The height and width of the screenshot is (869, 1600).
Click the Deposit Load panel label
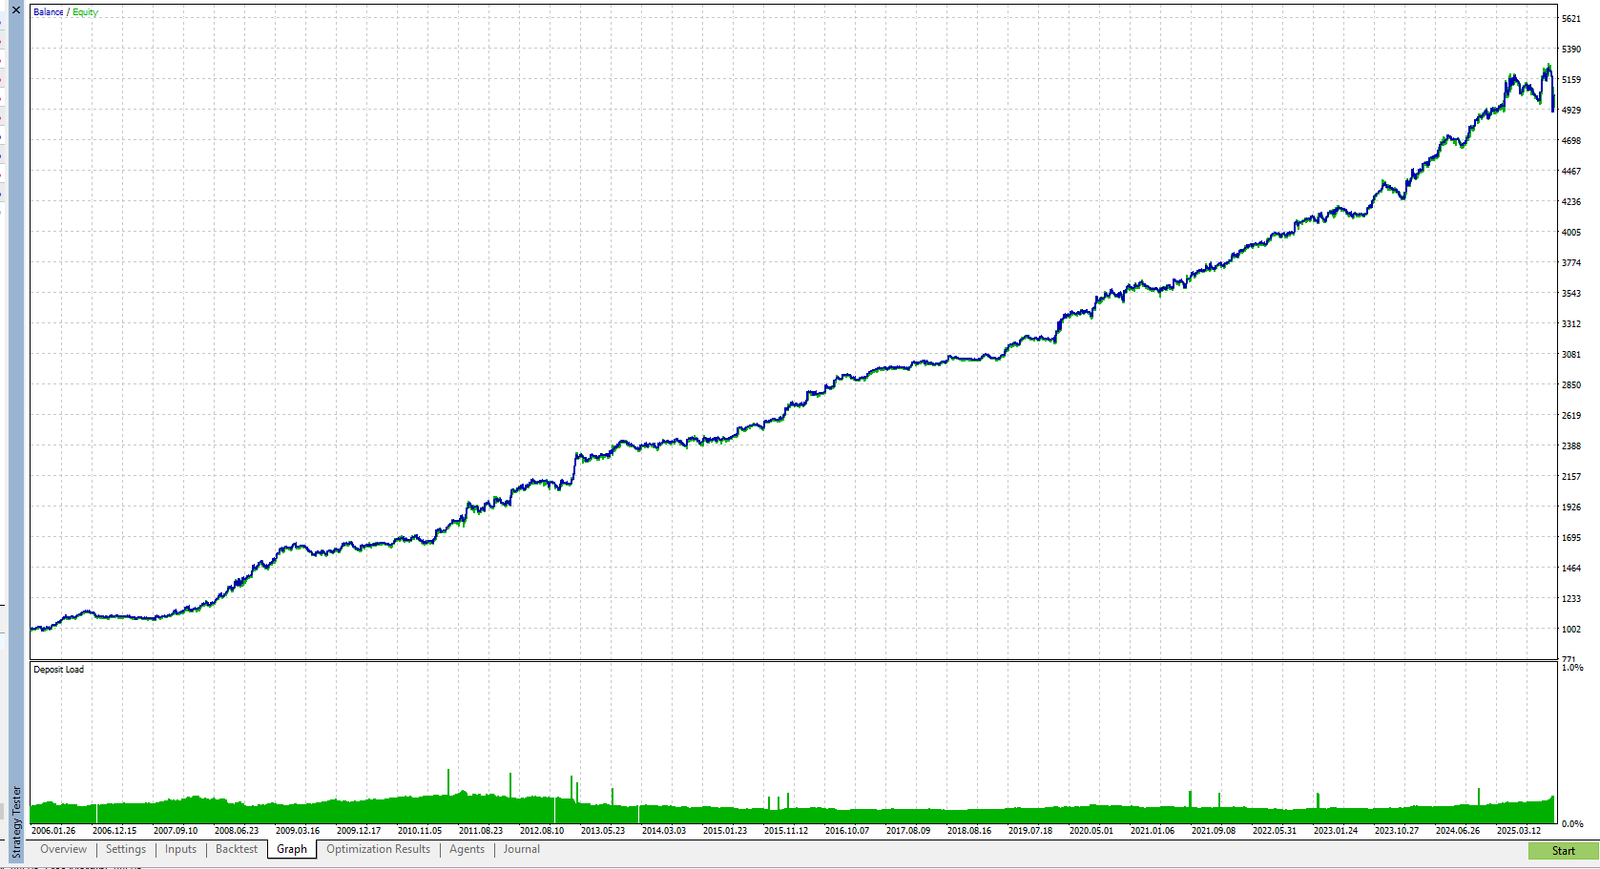point(59,669)
